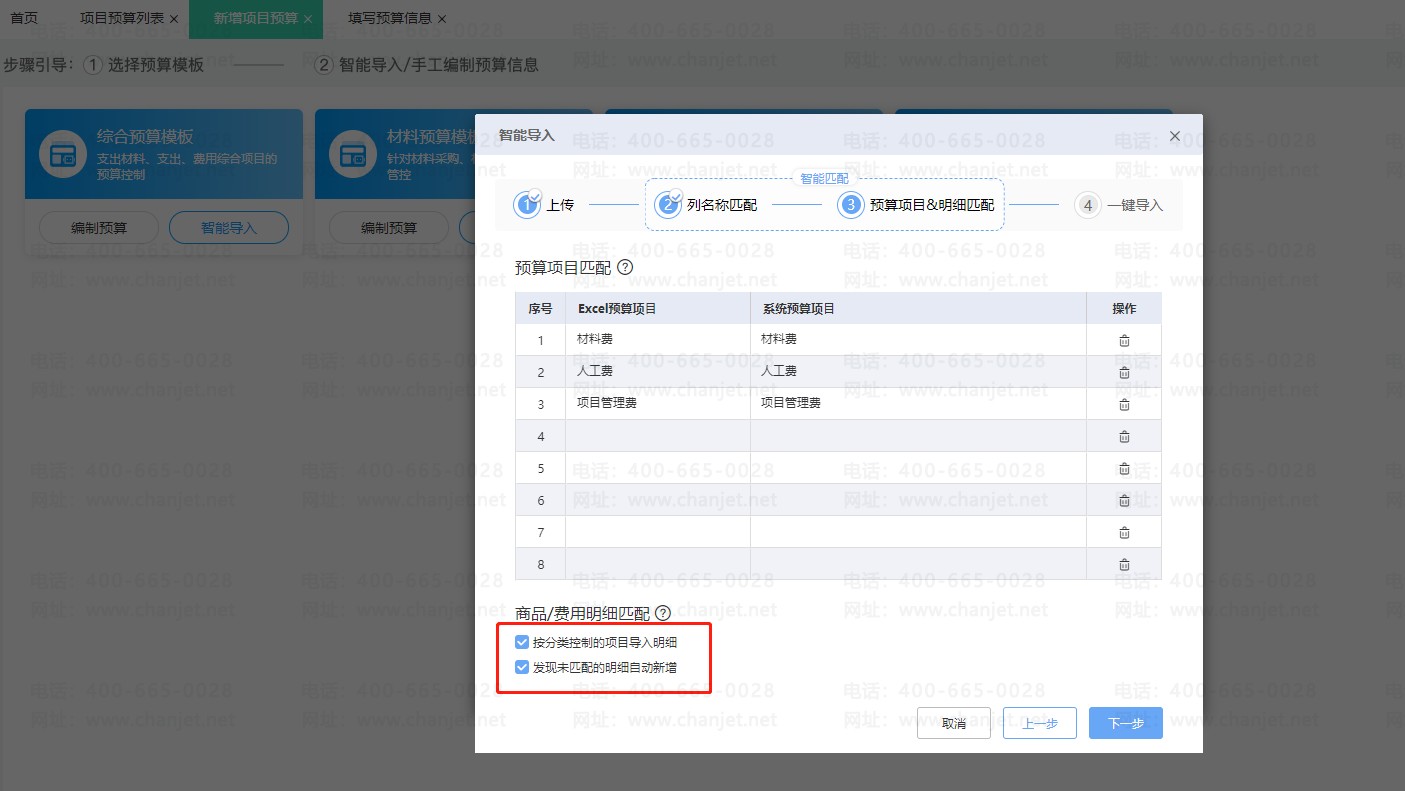This screenshot has height=791, width=1405.
Task: Click the Excel预算项目 column header
Action: pos(658,308)
